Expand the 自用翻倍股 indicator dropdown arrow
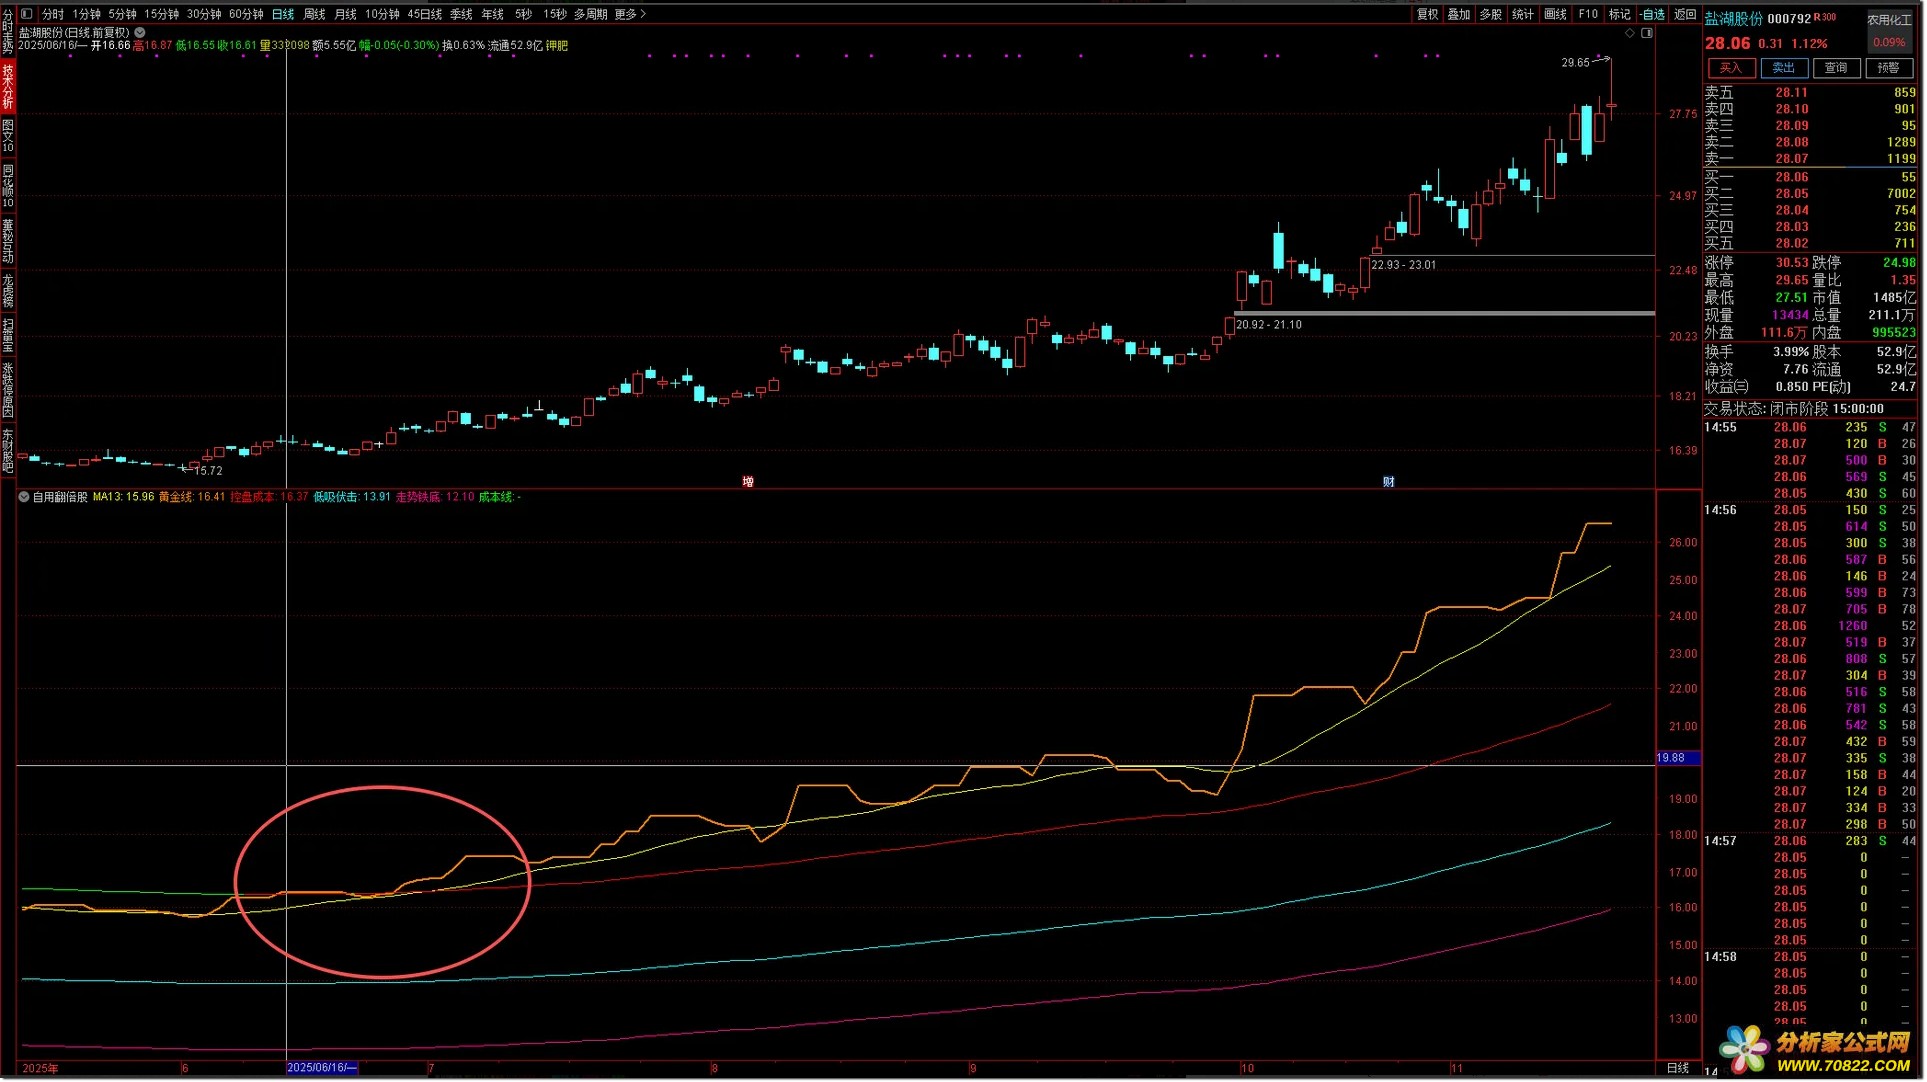Screen dimensions: 1927x1082 pyautogui.click(x=24, y=497)
